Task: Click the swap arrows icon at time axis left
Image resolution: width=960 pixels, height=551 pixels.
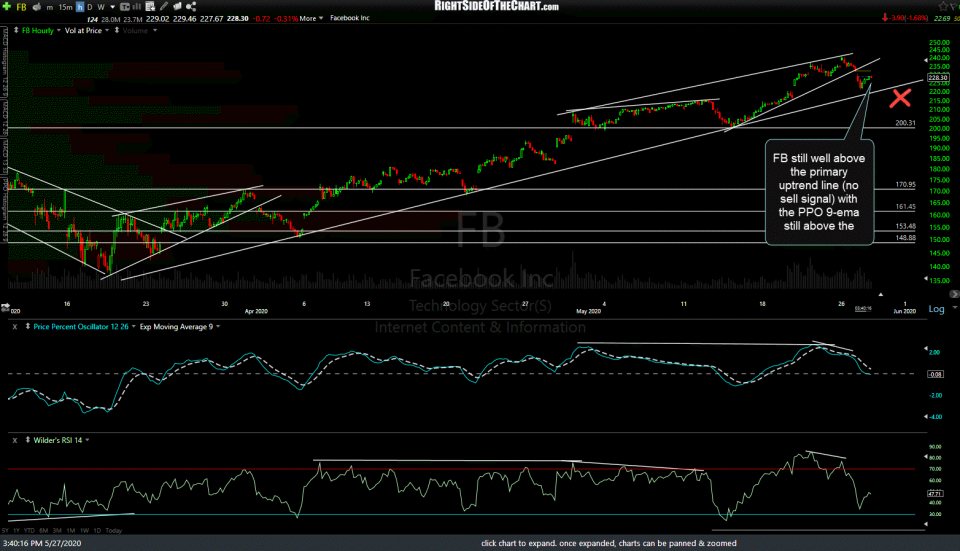Action: [6, 307]
